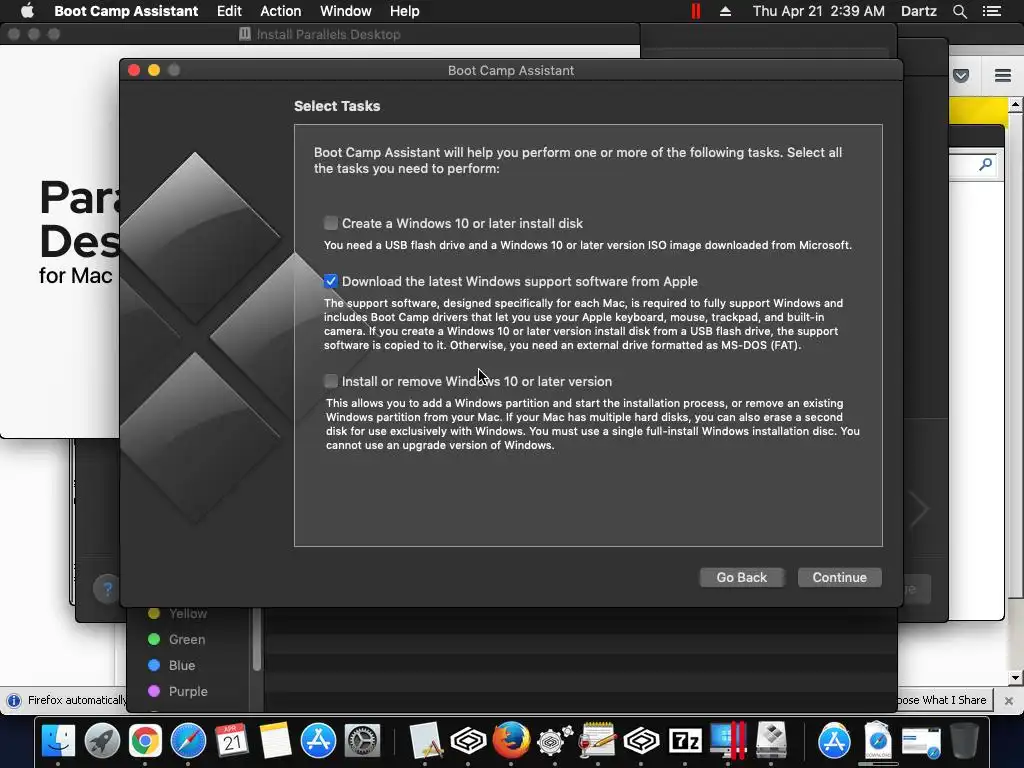Click the Firefox search magnifier icon
This screenshot has width=1024, height=768.
(985, 165)
